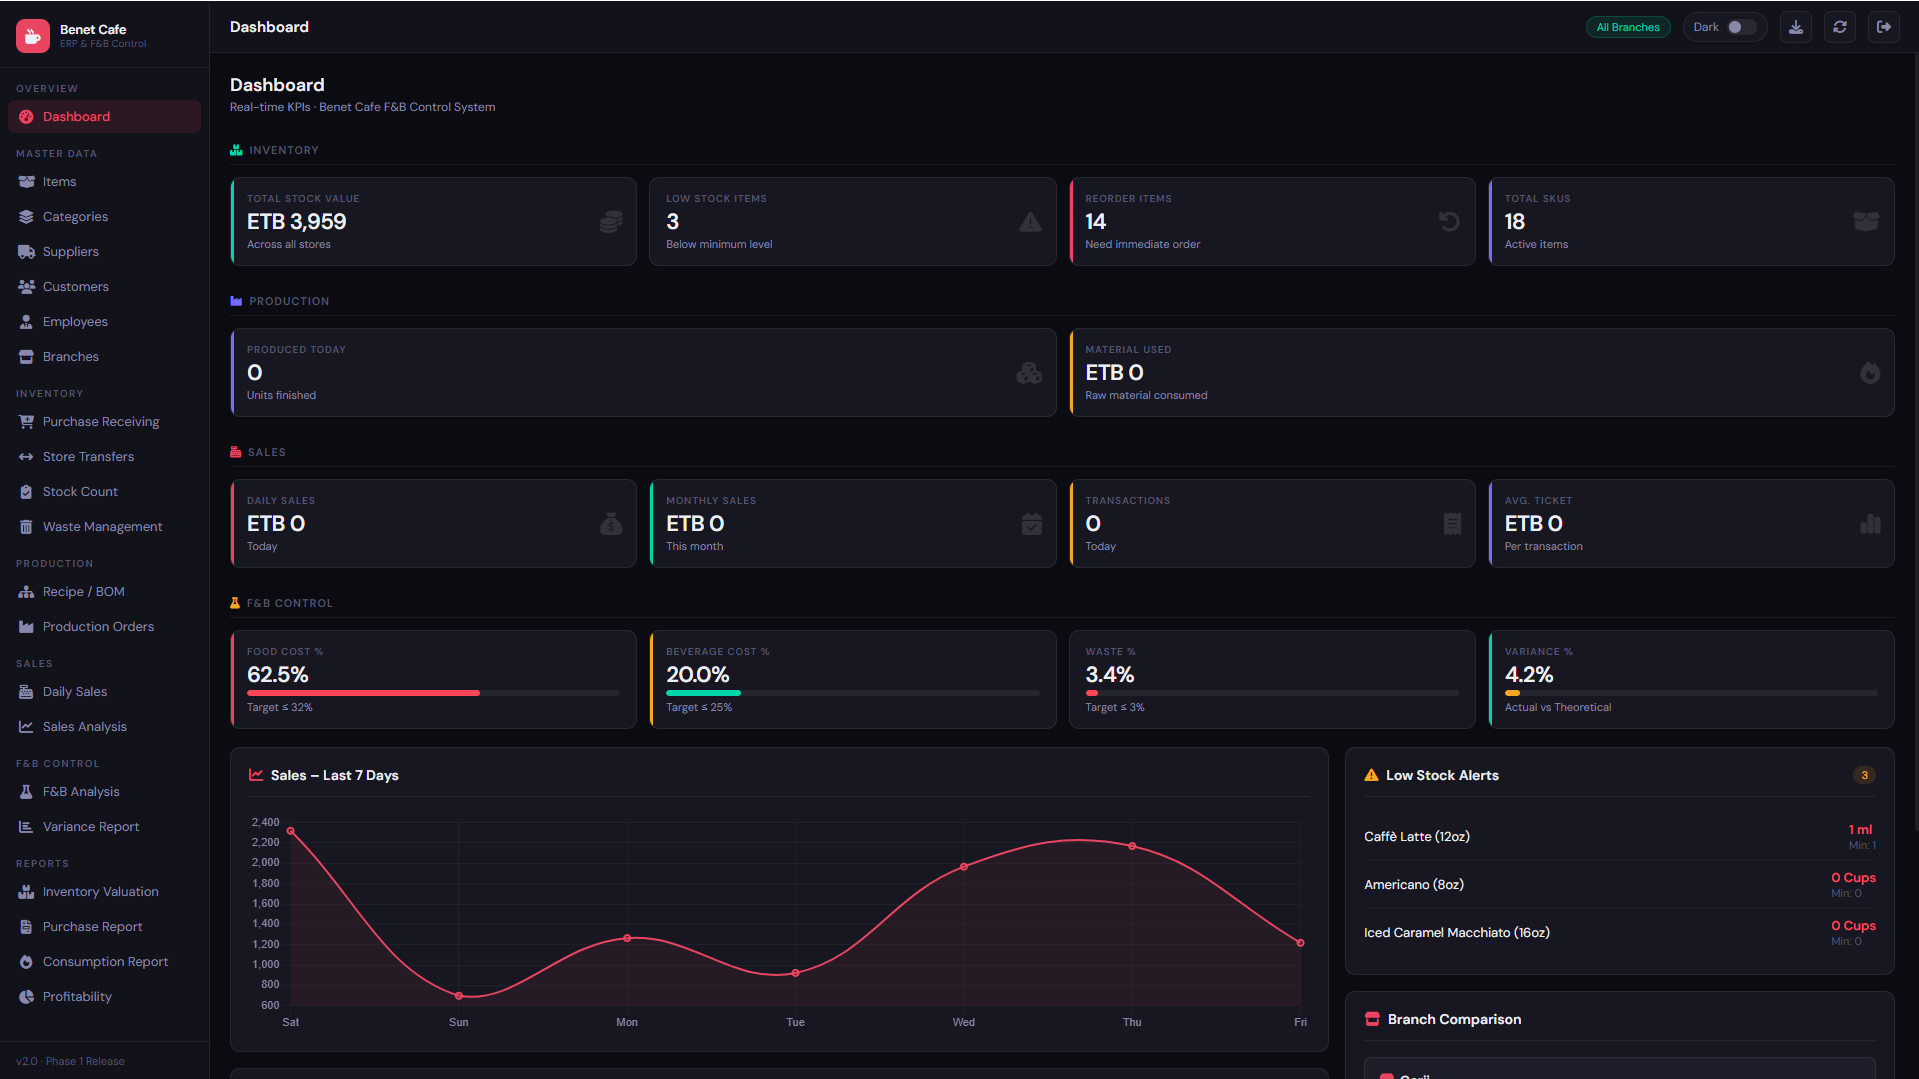The height and width of the screenshot is (1079, 1919).
Task: Open Categories in the sidebar
Action: 104,217
